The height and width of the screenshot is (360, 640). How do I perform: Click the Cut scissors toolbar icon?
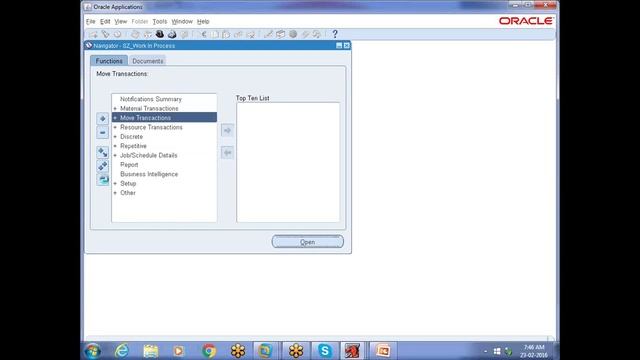(x=203, y=34)
